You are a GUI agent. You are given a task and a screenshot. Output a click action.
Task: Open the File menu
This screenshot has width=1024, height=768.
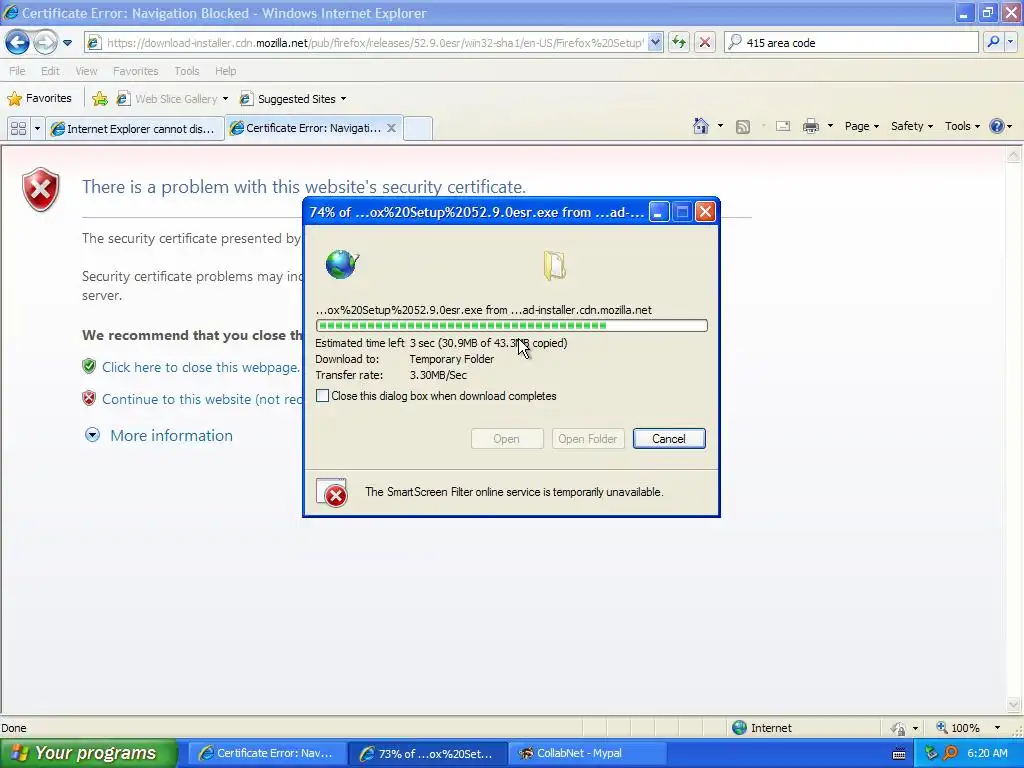tap(17, 71)
